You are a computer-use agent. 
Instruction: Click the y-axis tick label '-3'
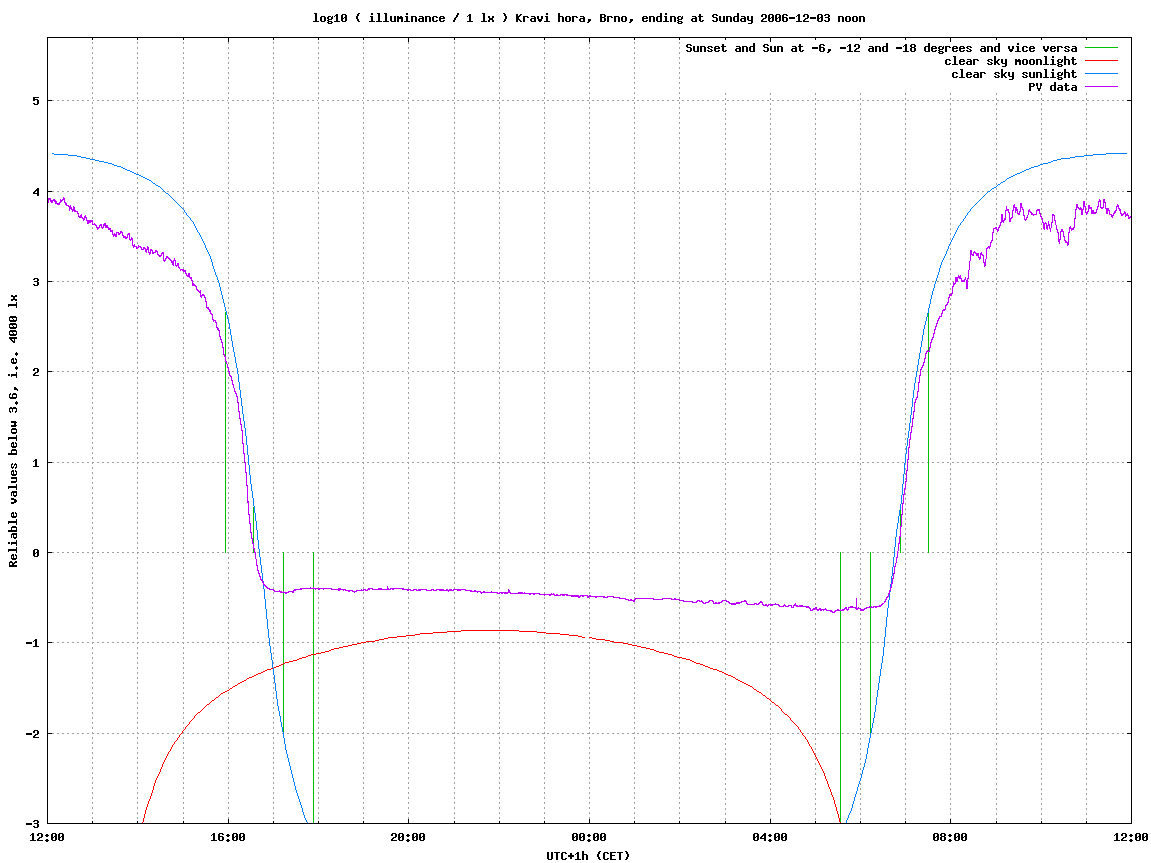(33, 823)
